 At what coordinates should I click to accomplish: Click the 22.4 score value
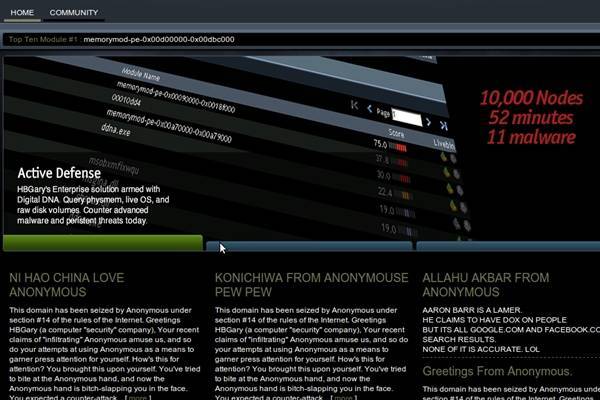click(x=385, y=192)
